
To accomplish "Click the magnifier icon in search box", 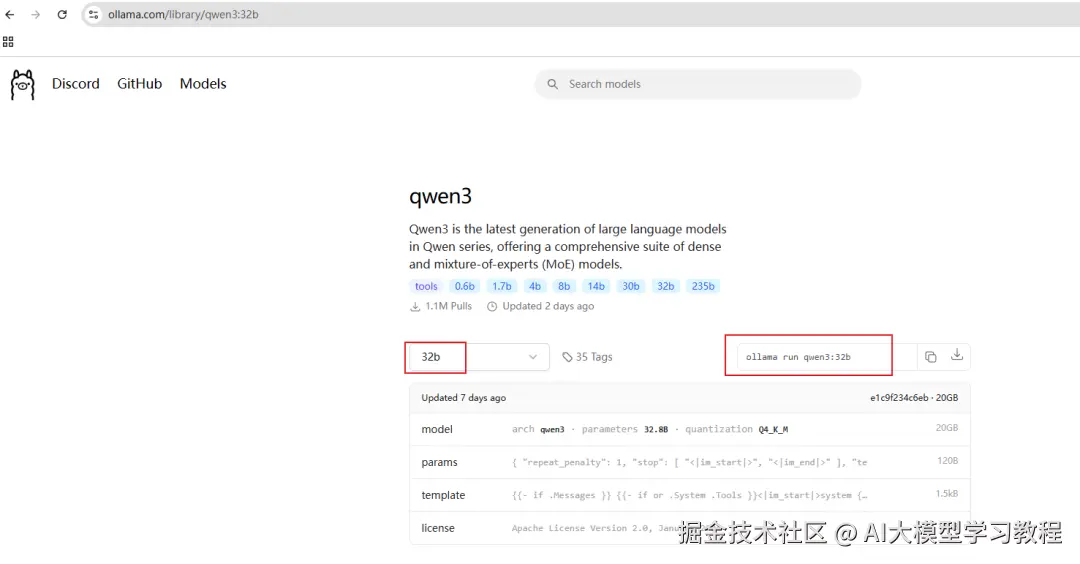I will tap(552, 84).
